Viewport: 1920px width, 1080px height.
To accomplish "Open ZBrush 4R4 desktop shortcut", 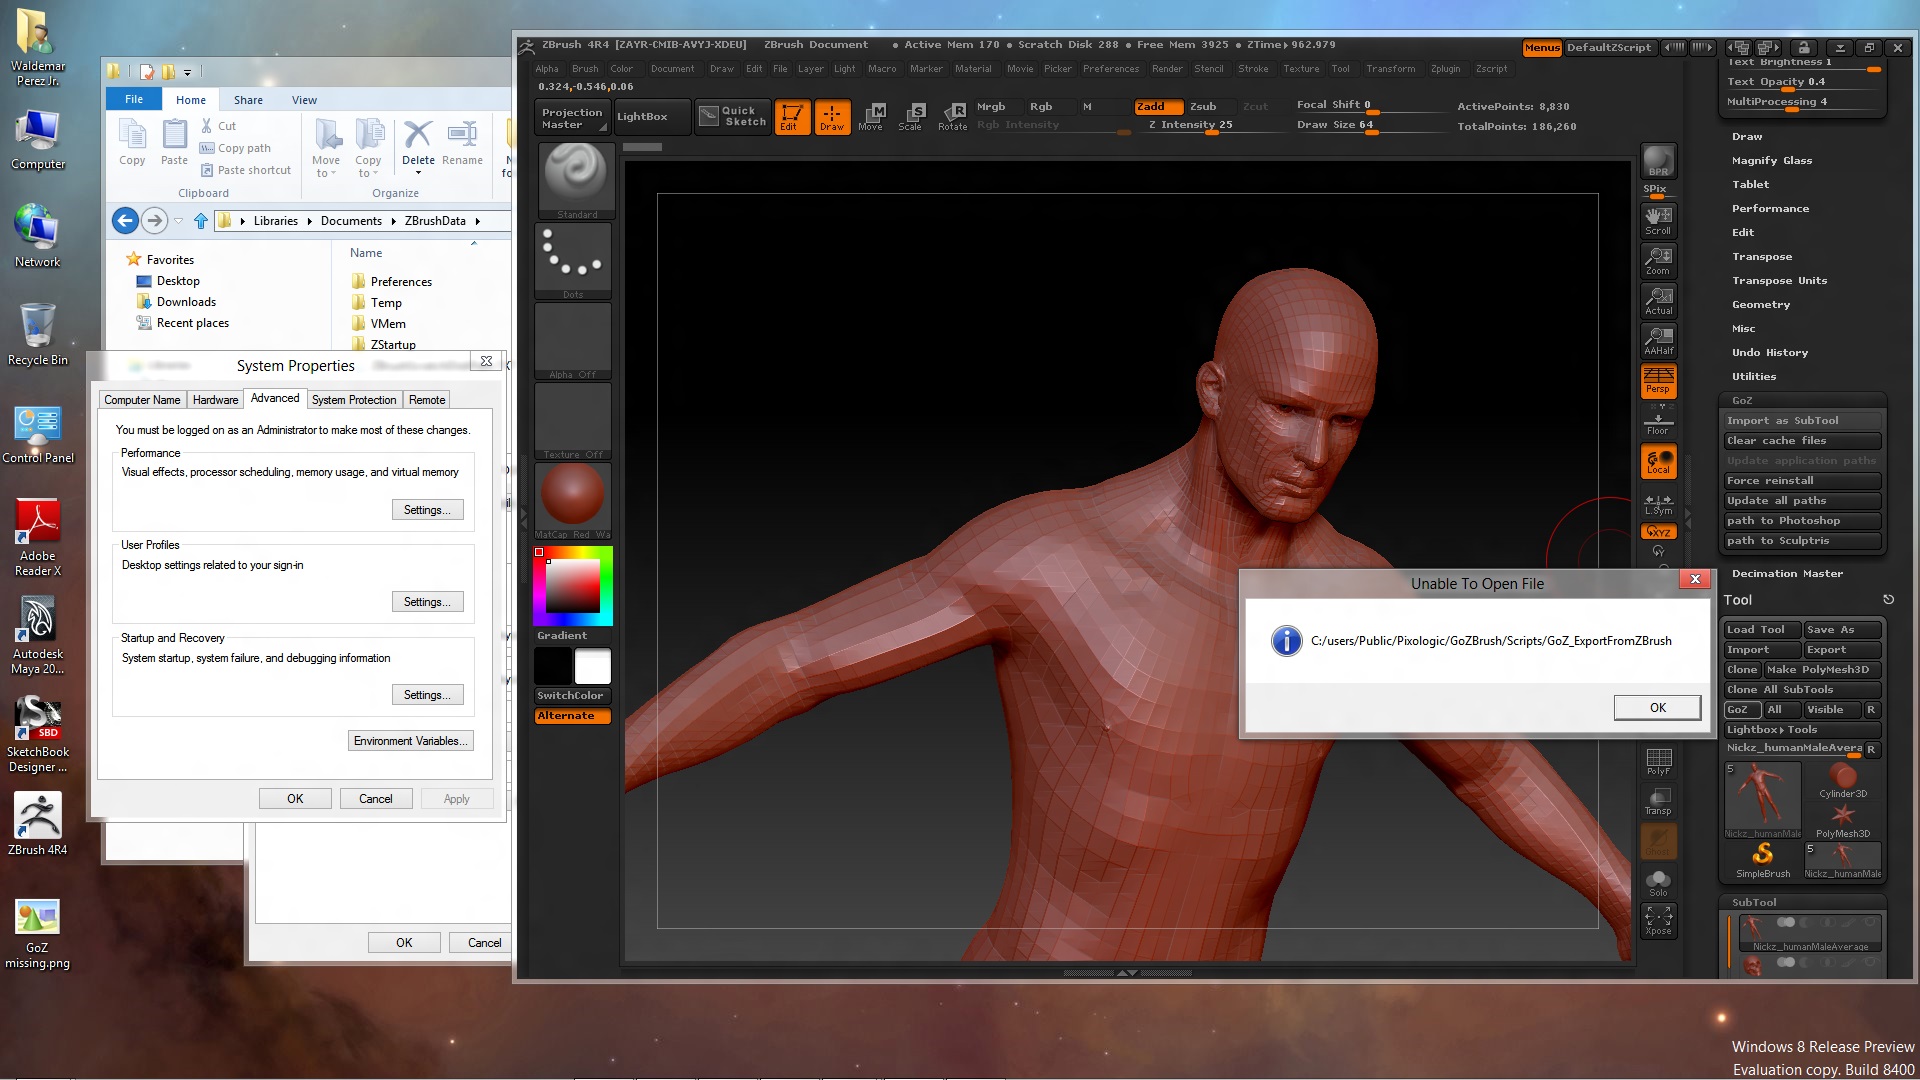I will point(37,824).
